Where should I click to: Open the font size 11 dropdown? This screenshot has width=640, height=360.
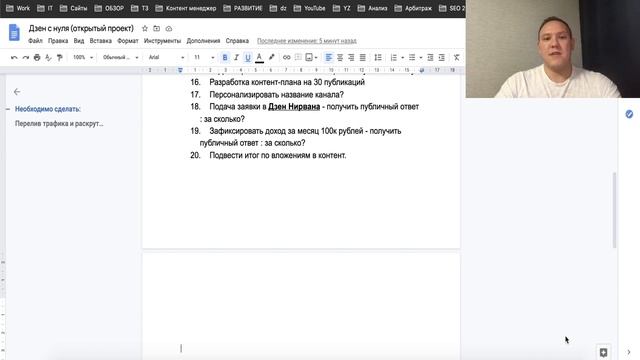tap(204, 58)
